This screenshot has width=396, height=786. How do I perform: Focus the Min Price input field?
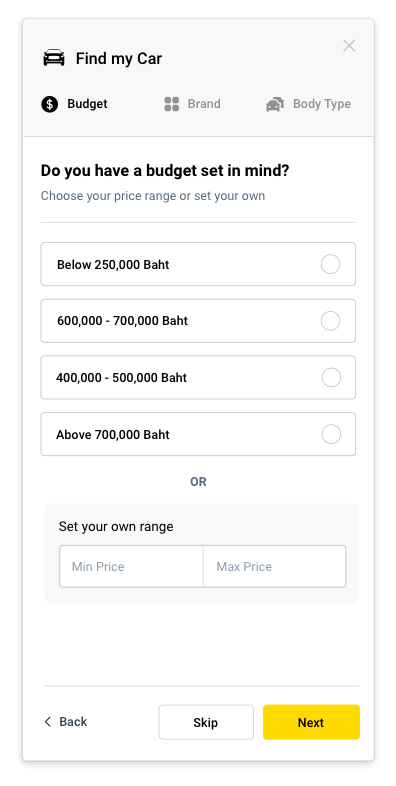[131, 566]
